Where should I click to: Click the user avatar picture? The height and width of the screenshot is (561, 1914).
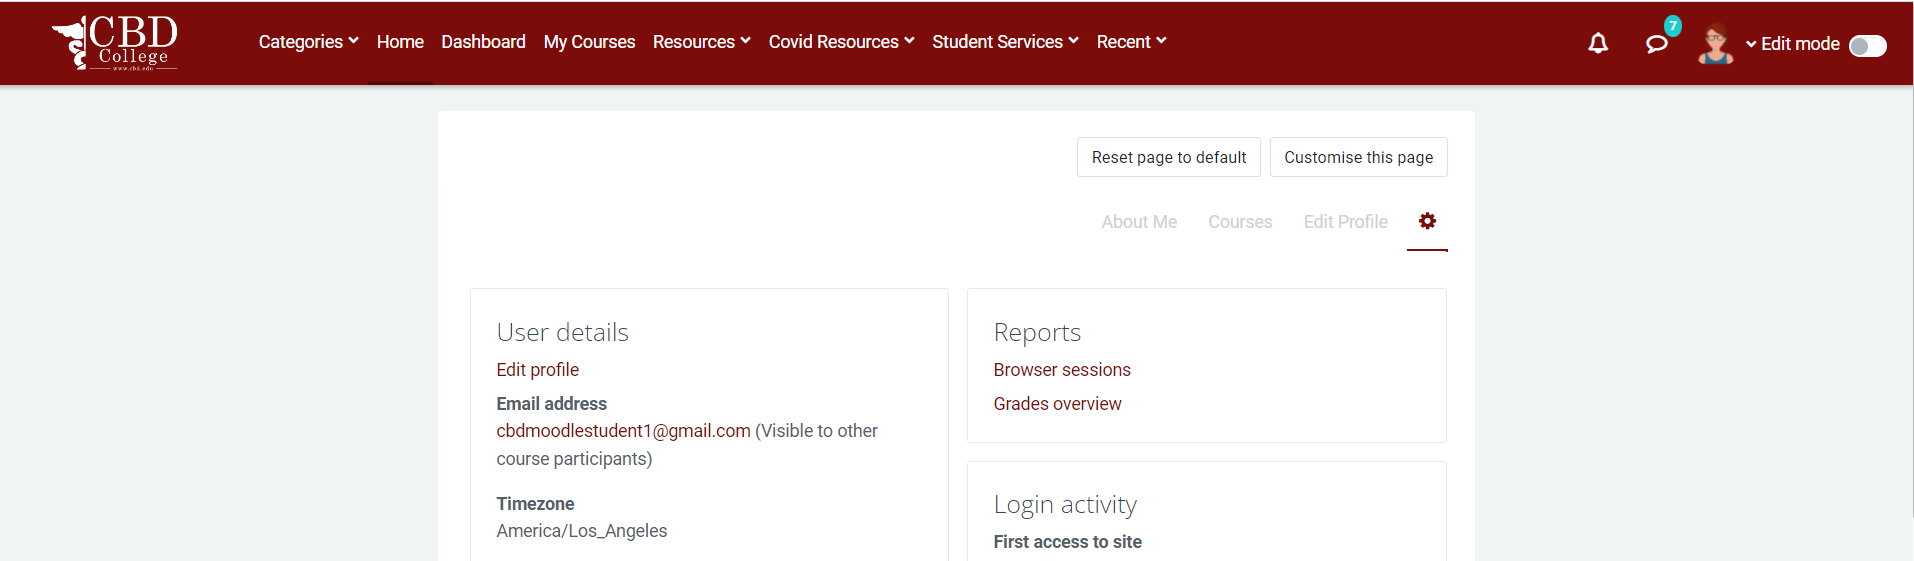pos(1715,44)
